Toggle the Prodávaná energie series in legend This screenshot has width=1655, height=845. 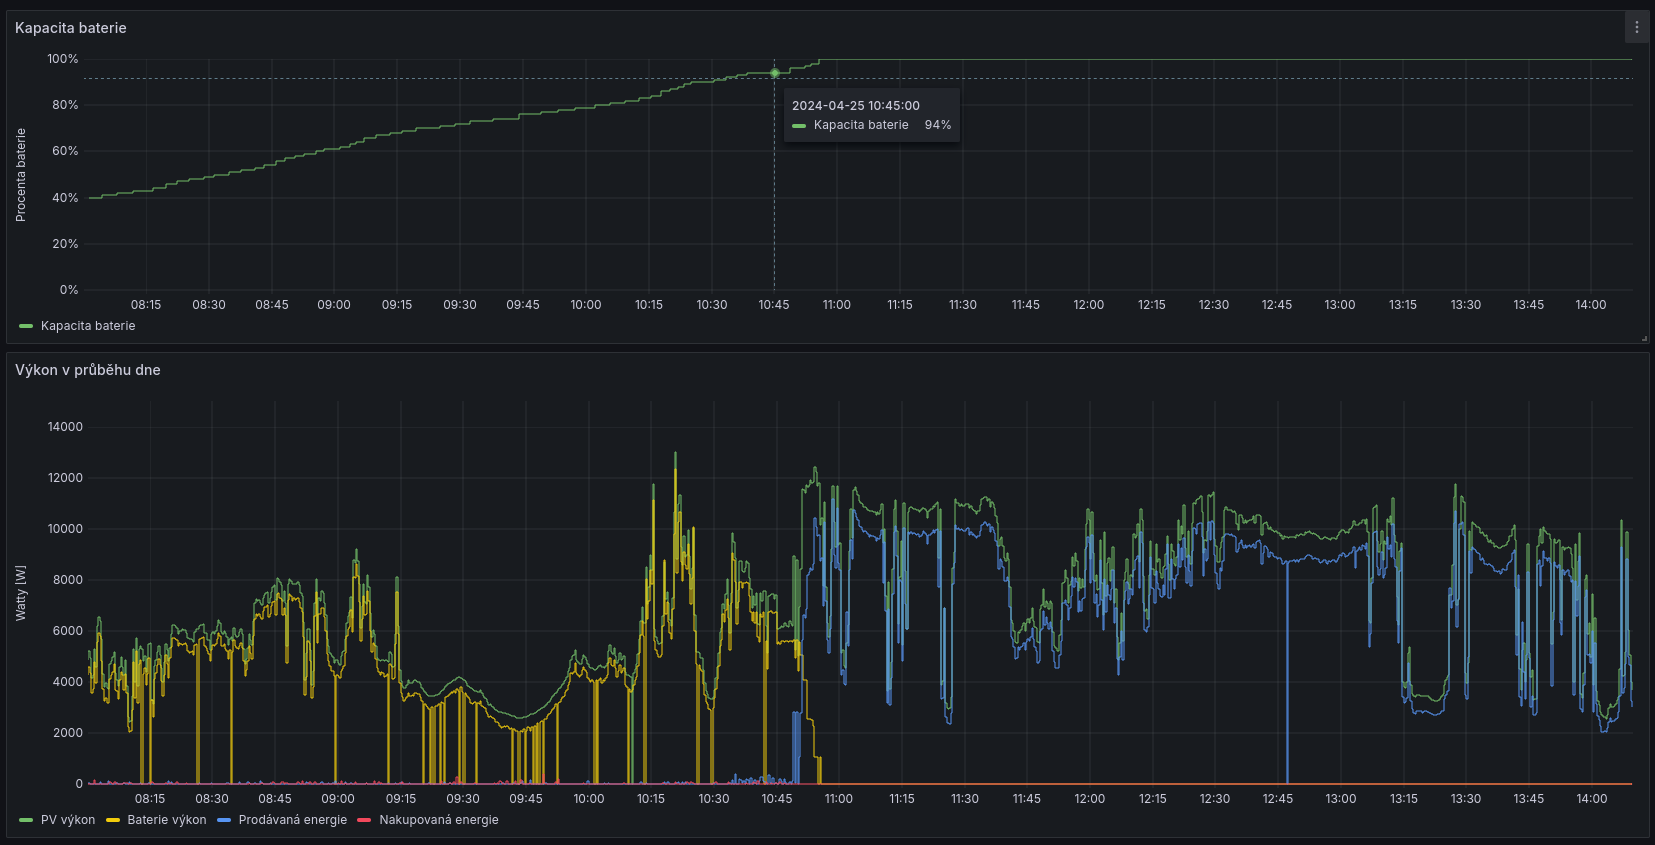coord(292,820)
